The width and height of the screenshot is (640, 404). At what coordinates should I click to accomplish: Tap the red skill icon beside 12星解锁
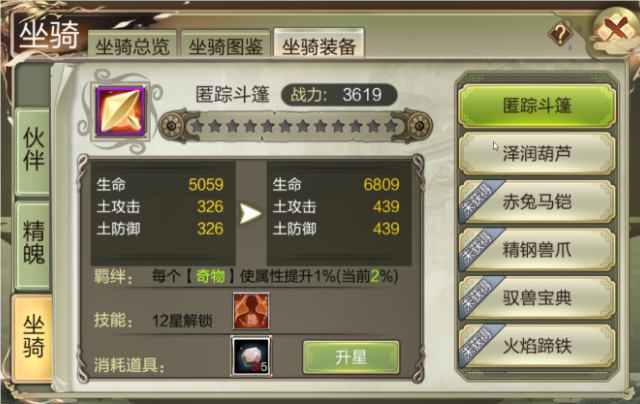(251, 311)
